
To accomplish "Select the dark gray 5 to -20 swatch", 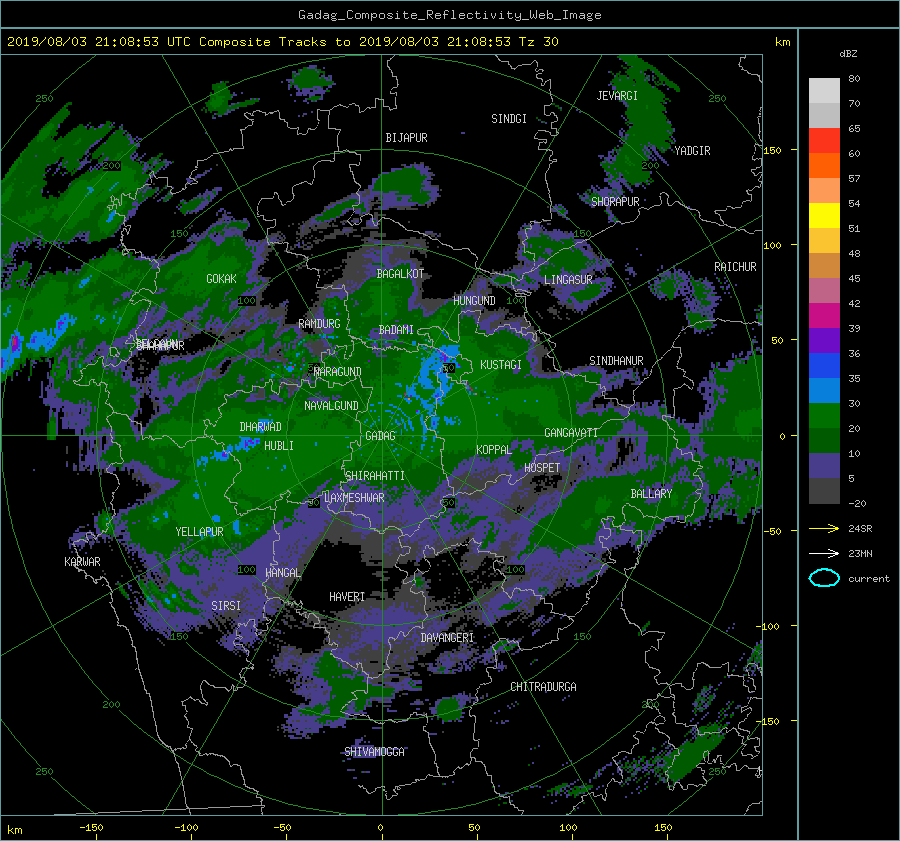I will (x=824, y=491).
